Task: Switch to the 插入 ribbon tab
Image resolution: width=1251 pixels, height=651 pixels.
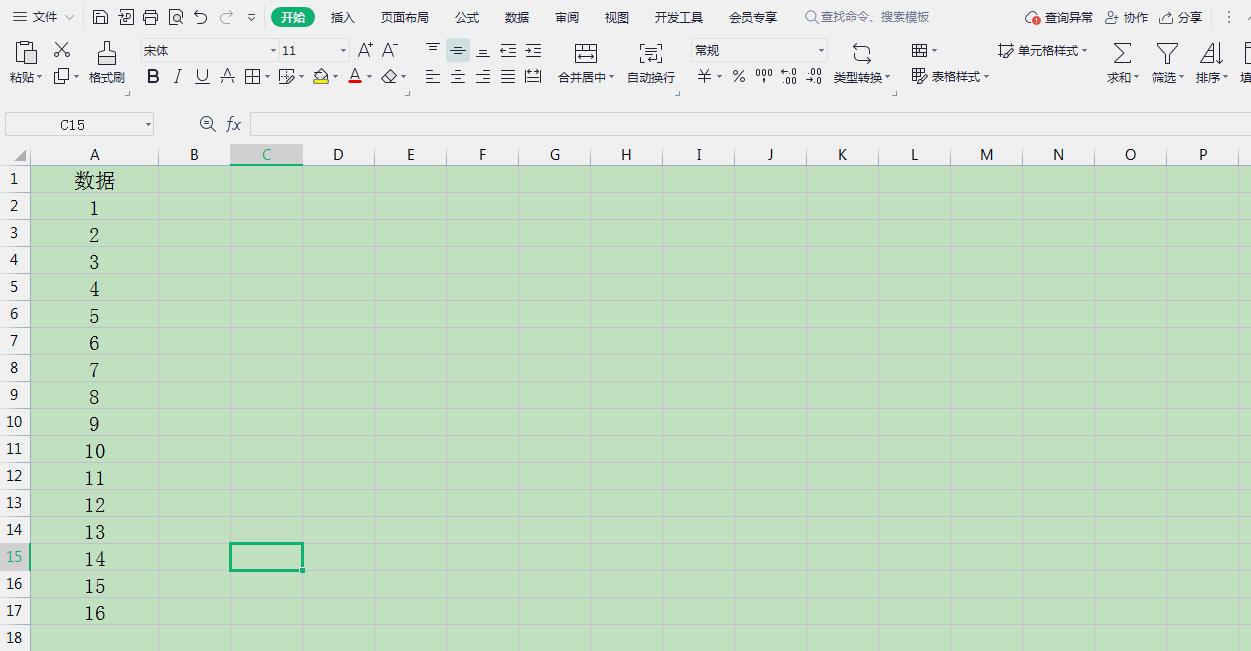Action: pyautogui.click(x=342, y=16)
